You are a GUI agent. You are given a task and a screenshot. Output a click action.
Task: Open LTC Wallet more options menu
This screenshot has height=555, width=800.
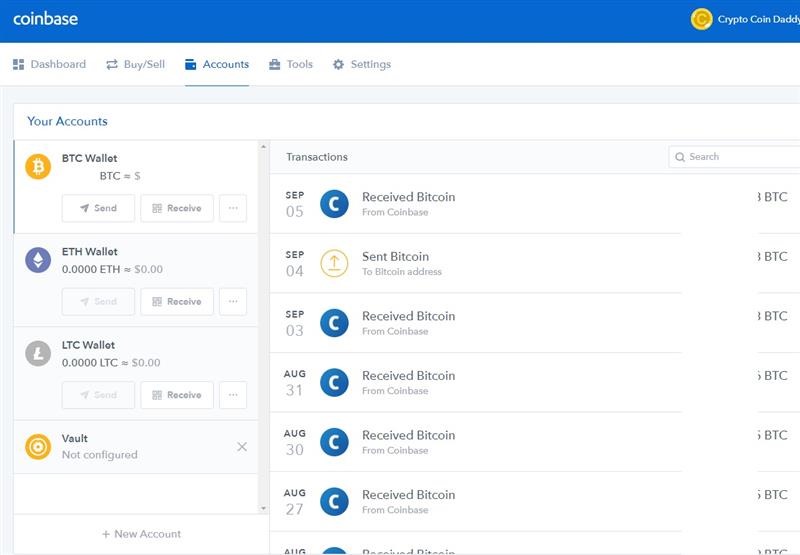pos(233,395)
